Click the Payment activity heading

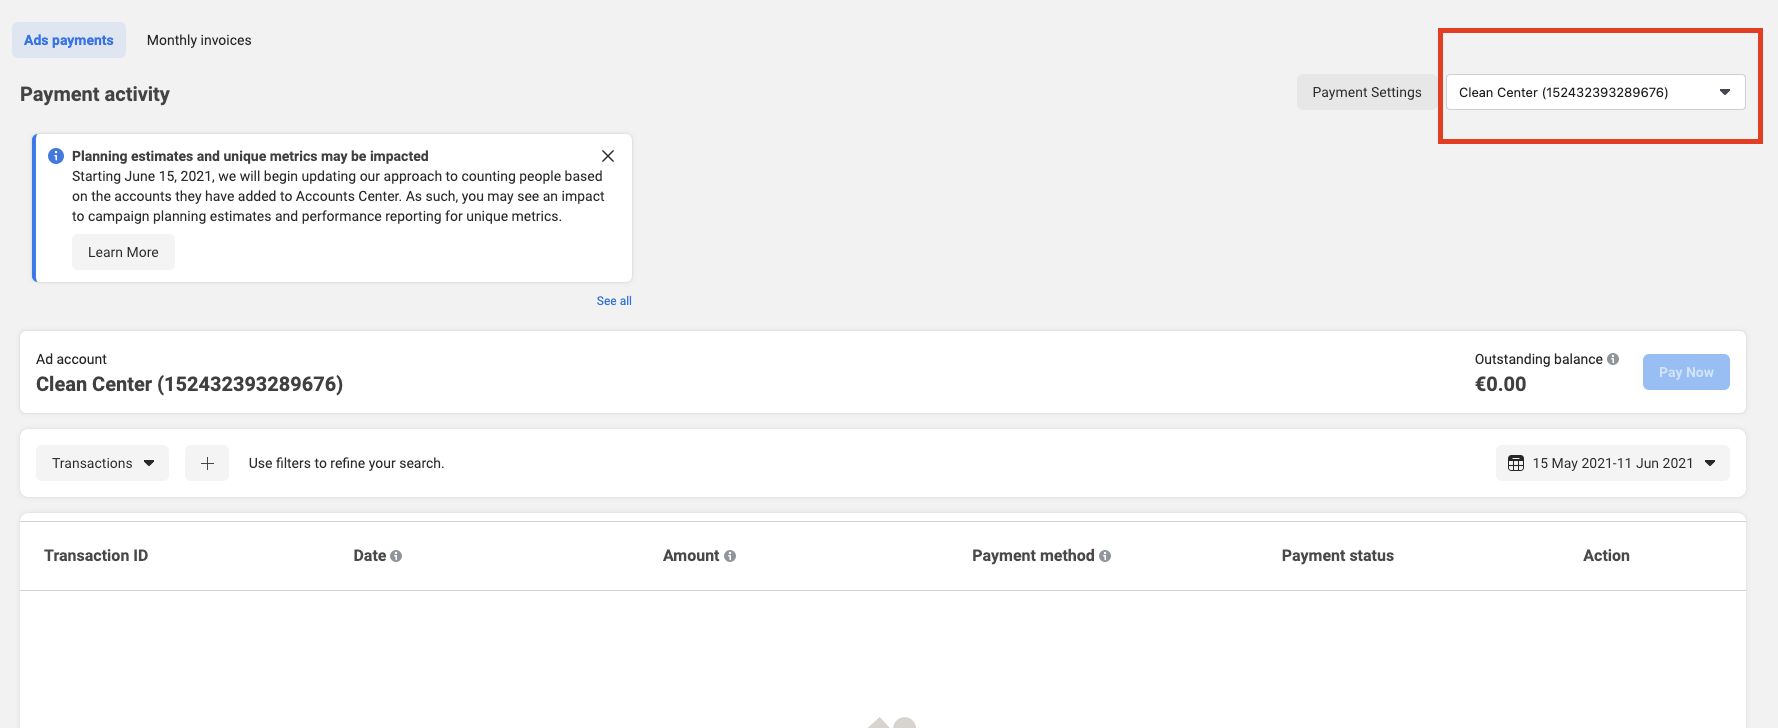[x=95, y=94]
